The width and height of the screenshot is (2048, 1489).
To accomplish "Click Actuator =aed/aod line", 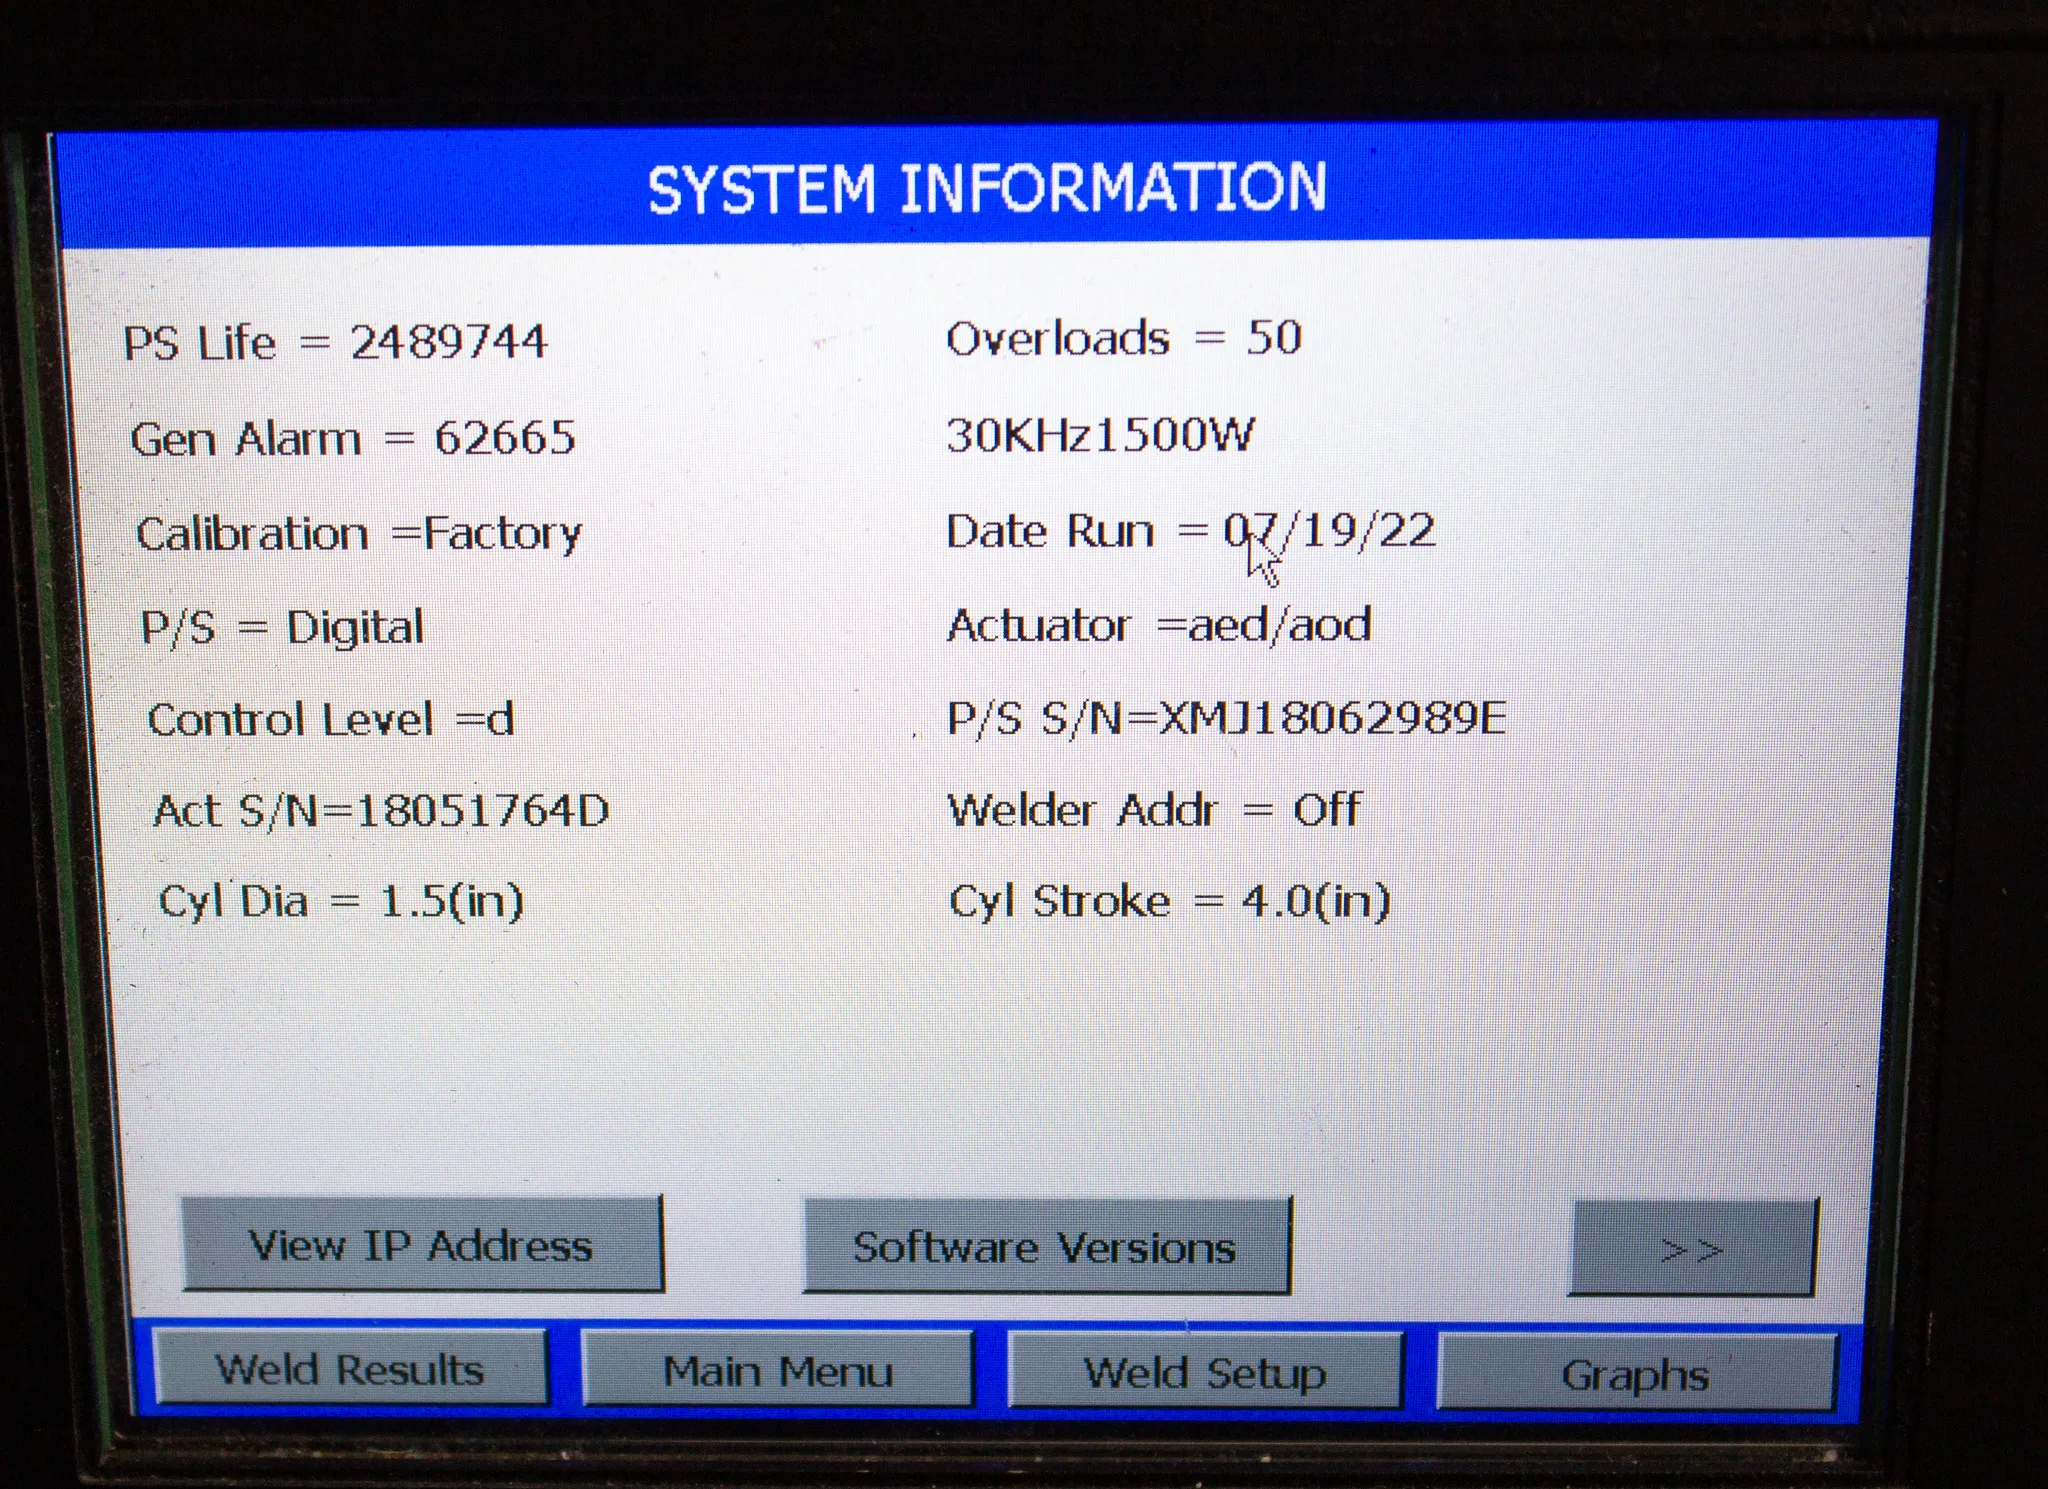I will [x=1159, y=626].
